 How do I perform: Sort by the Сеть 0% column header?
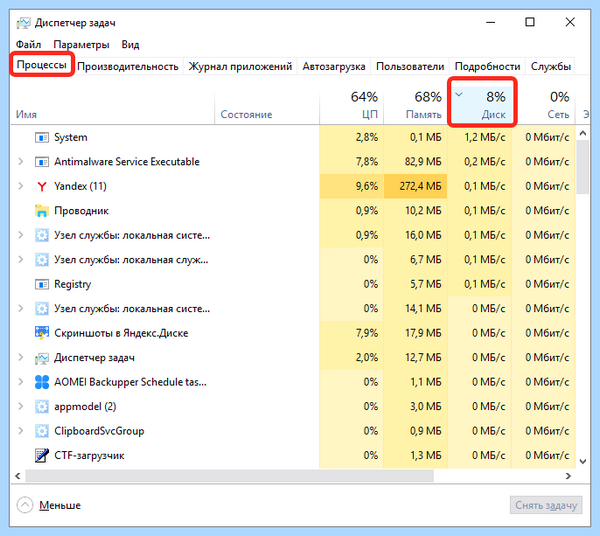(543, 107)
